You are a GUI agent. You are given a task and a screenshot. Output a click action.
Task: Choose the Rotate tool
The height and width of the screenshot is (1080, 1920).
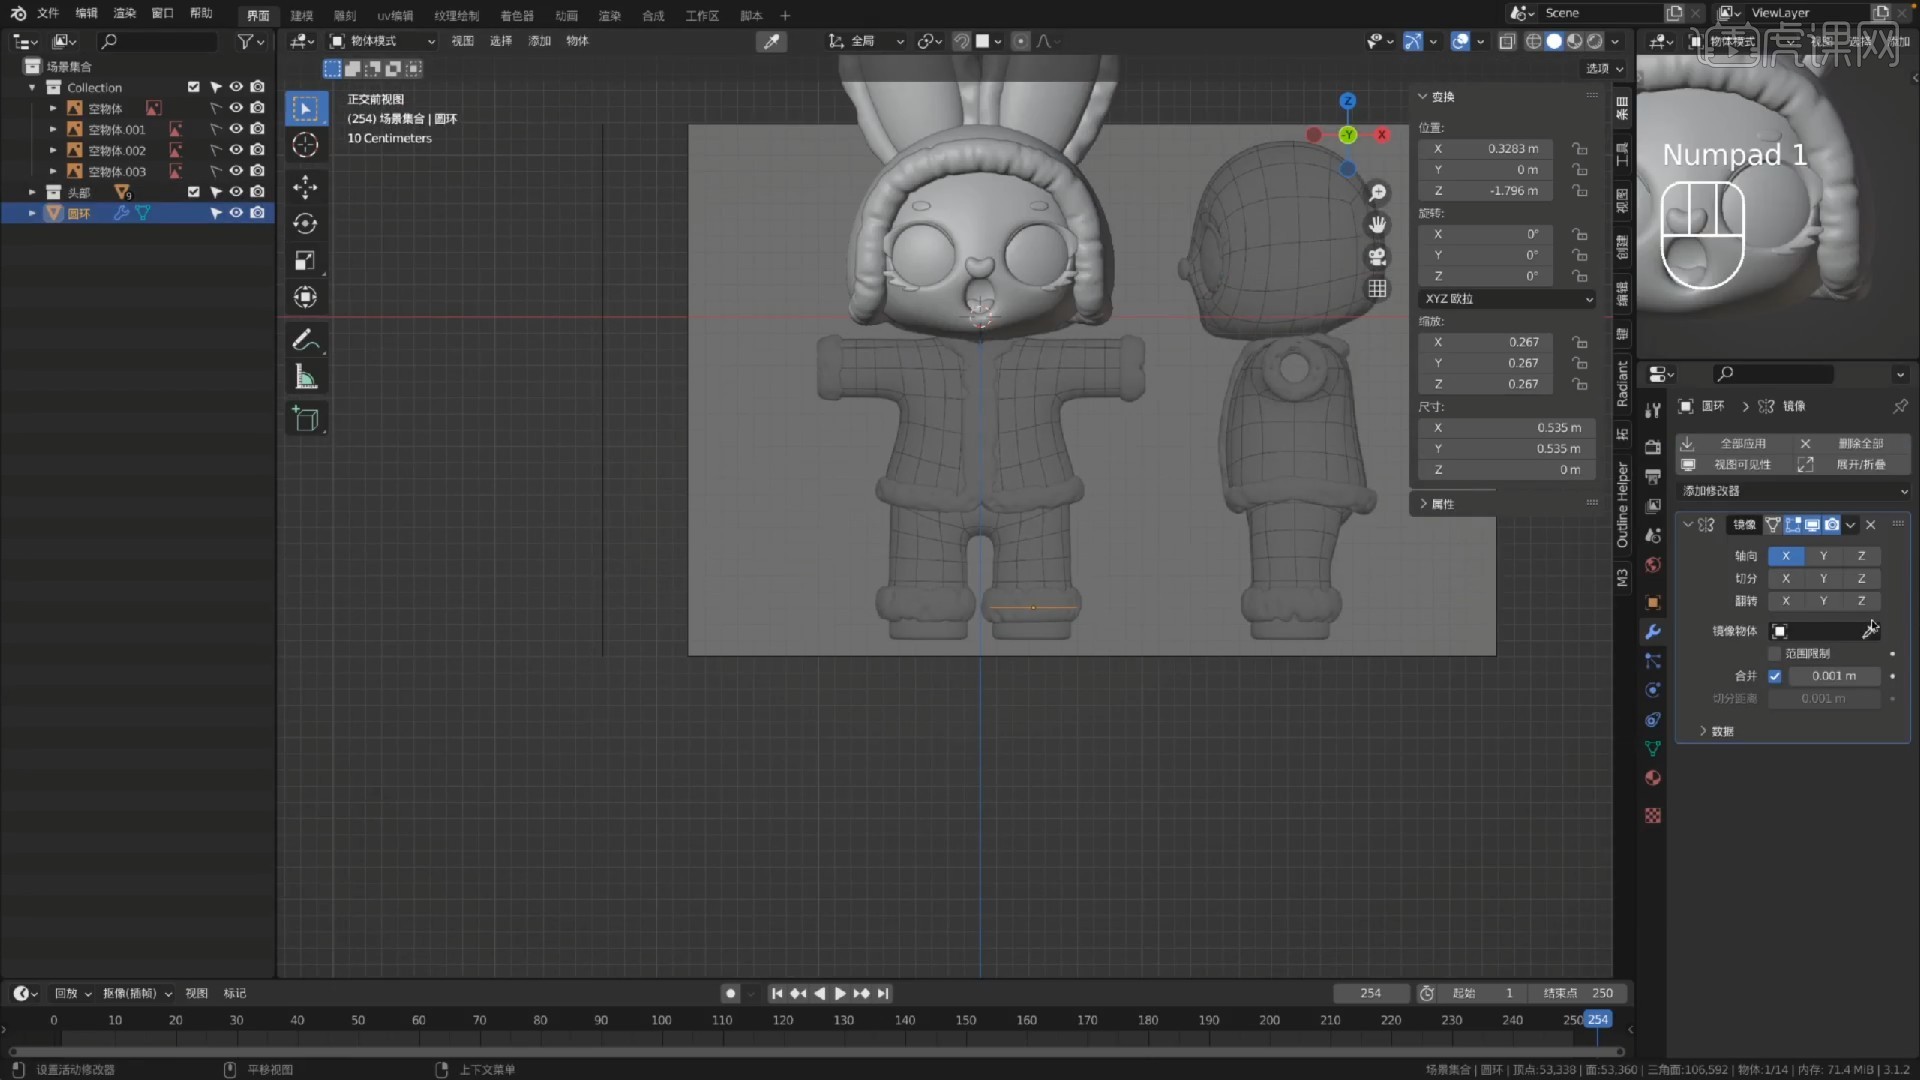click(306, 224)
